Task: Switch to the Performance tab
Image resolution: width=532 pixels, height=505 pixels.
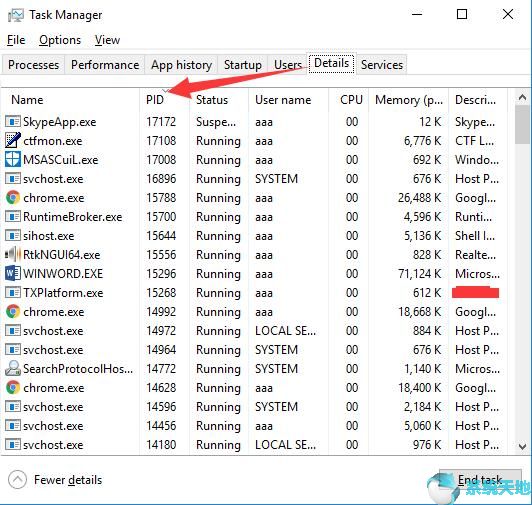Action: pyautogui.click(x=105, y=64)
